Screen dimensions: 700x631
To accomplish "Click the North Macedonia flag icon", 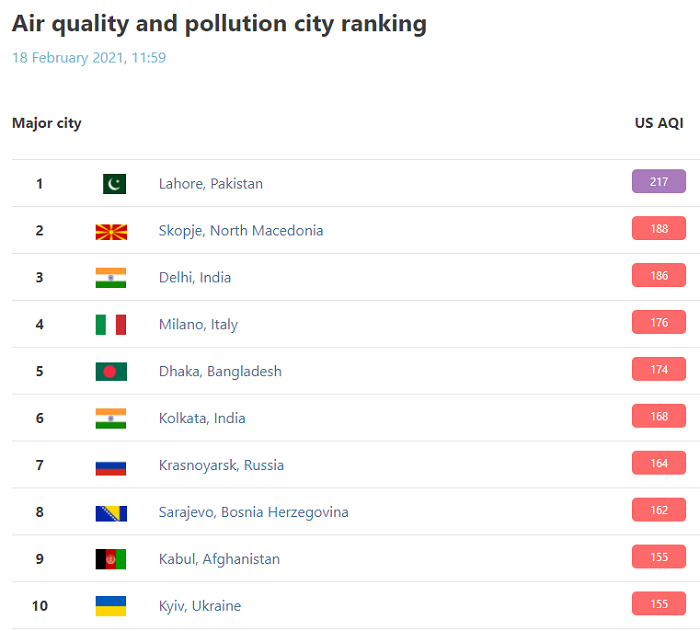I will (111, 232).
